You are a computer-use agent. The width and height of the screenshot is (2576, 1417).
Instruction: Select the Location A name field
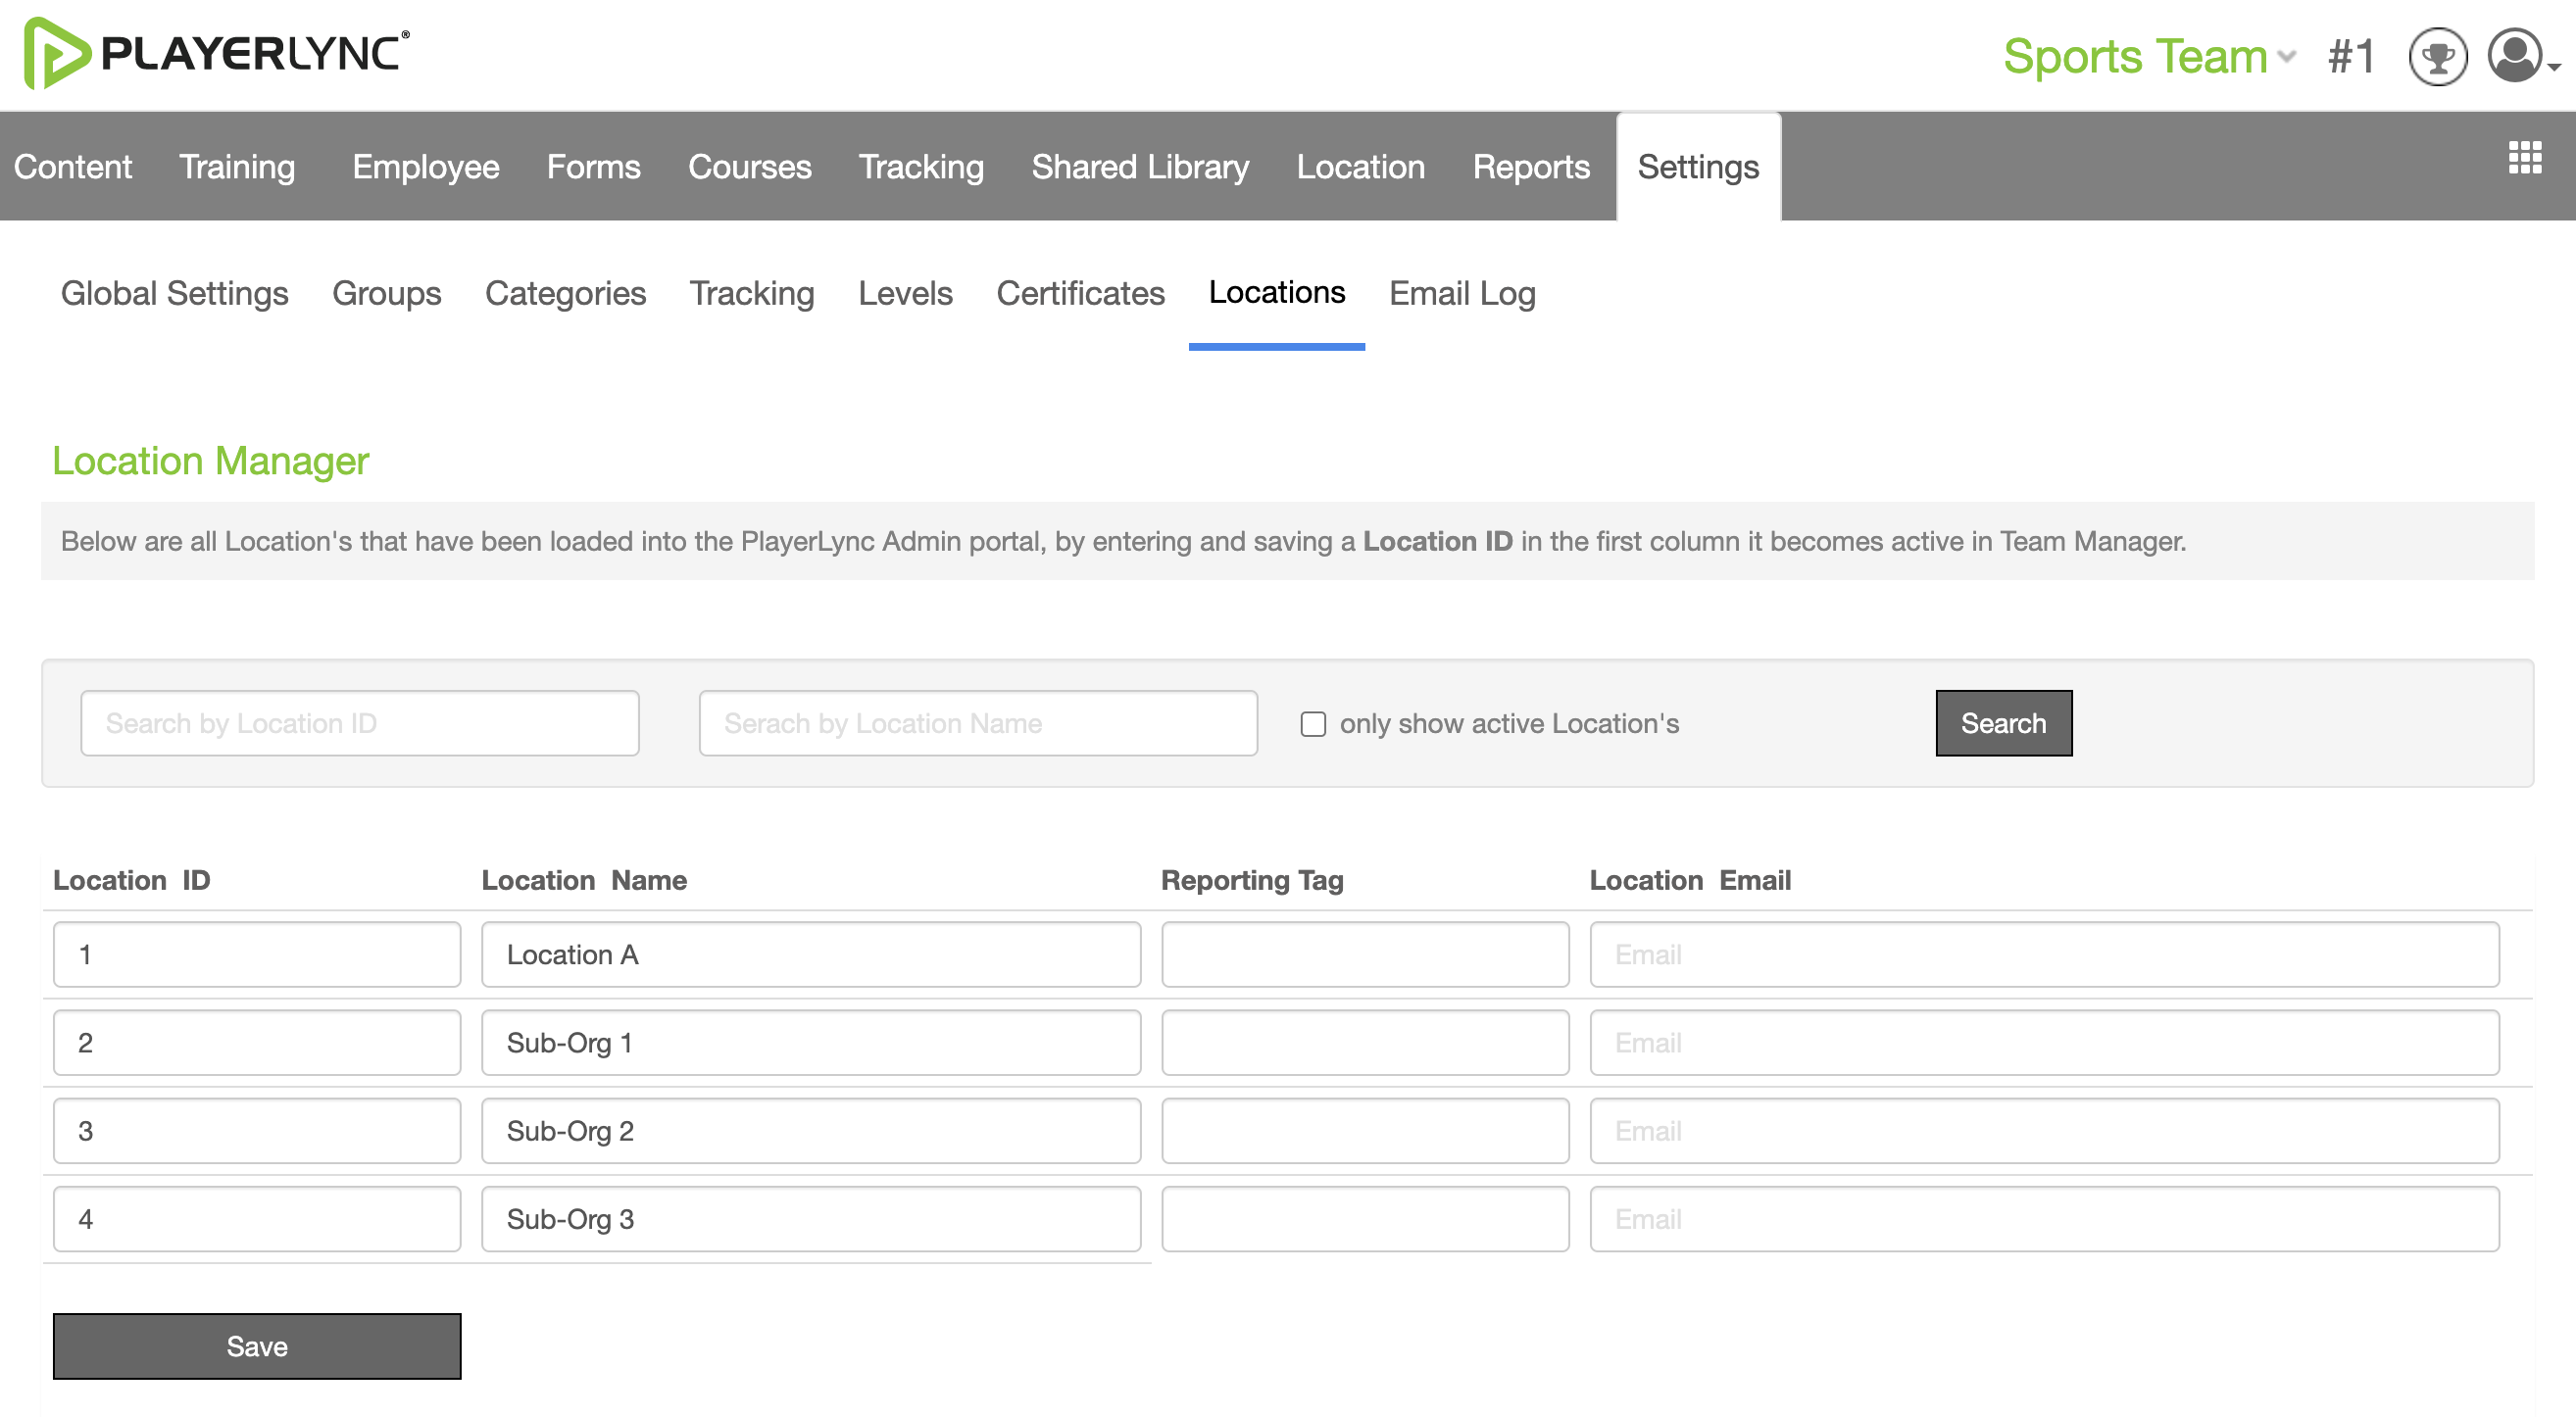click(x=811, y=954)
